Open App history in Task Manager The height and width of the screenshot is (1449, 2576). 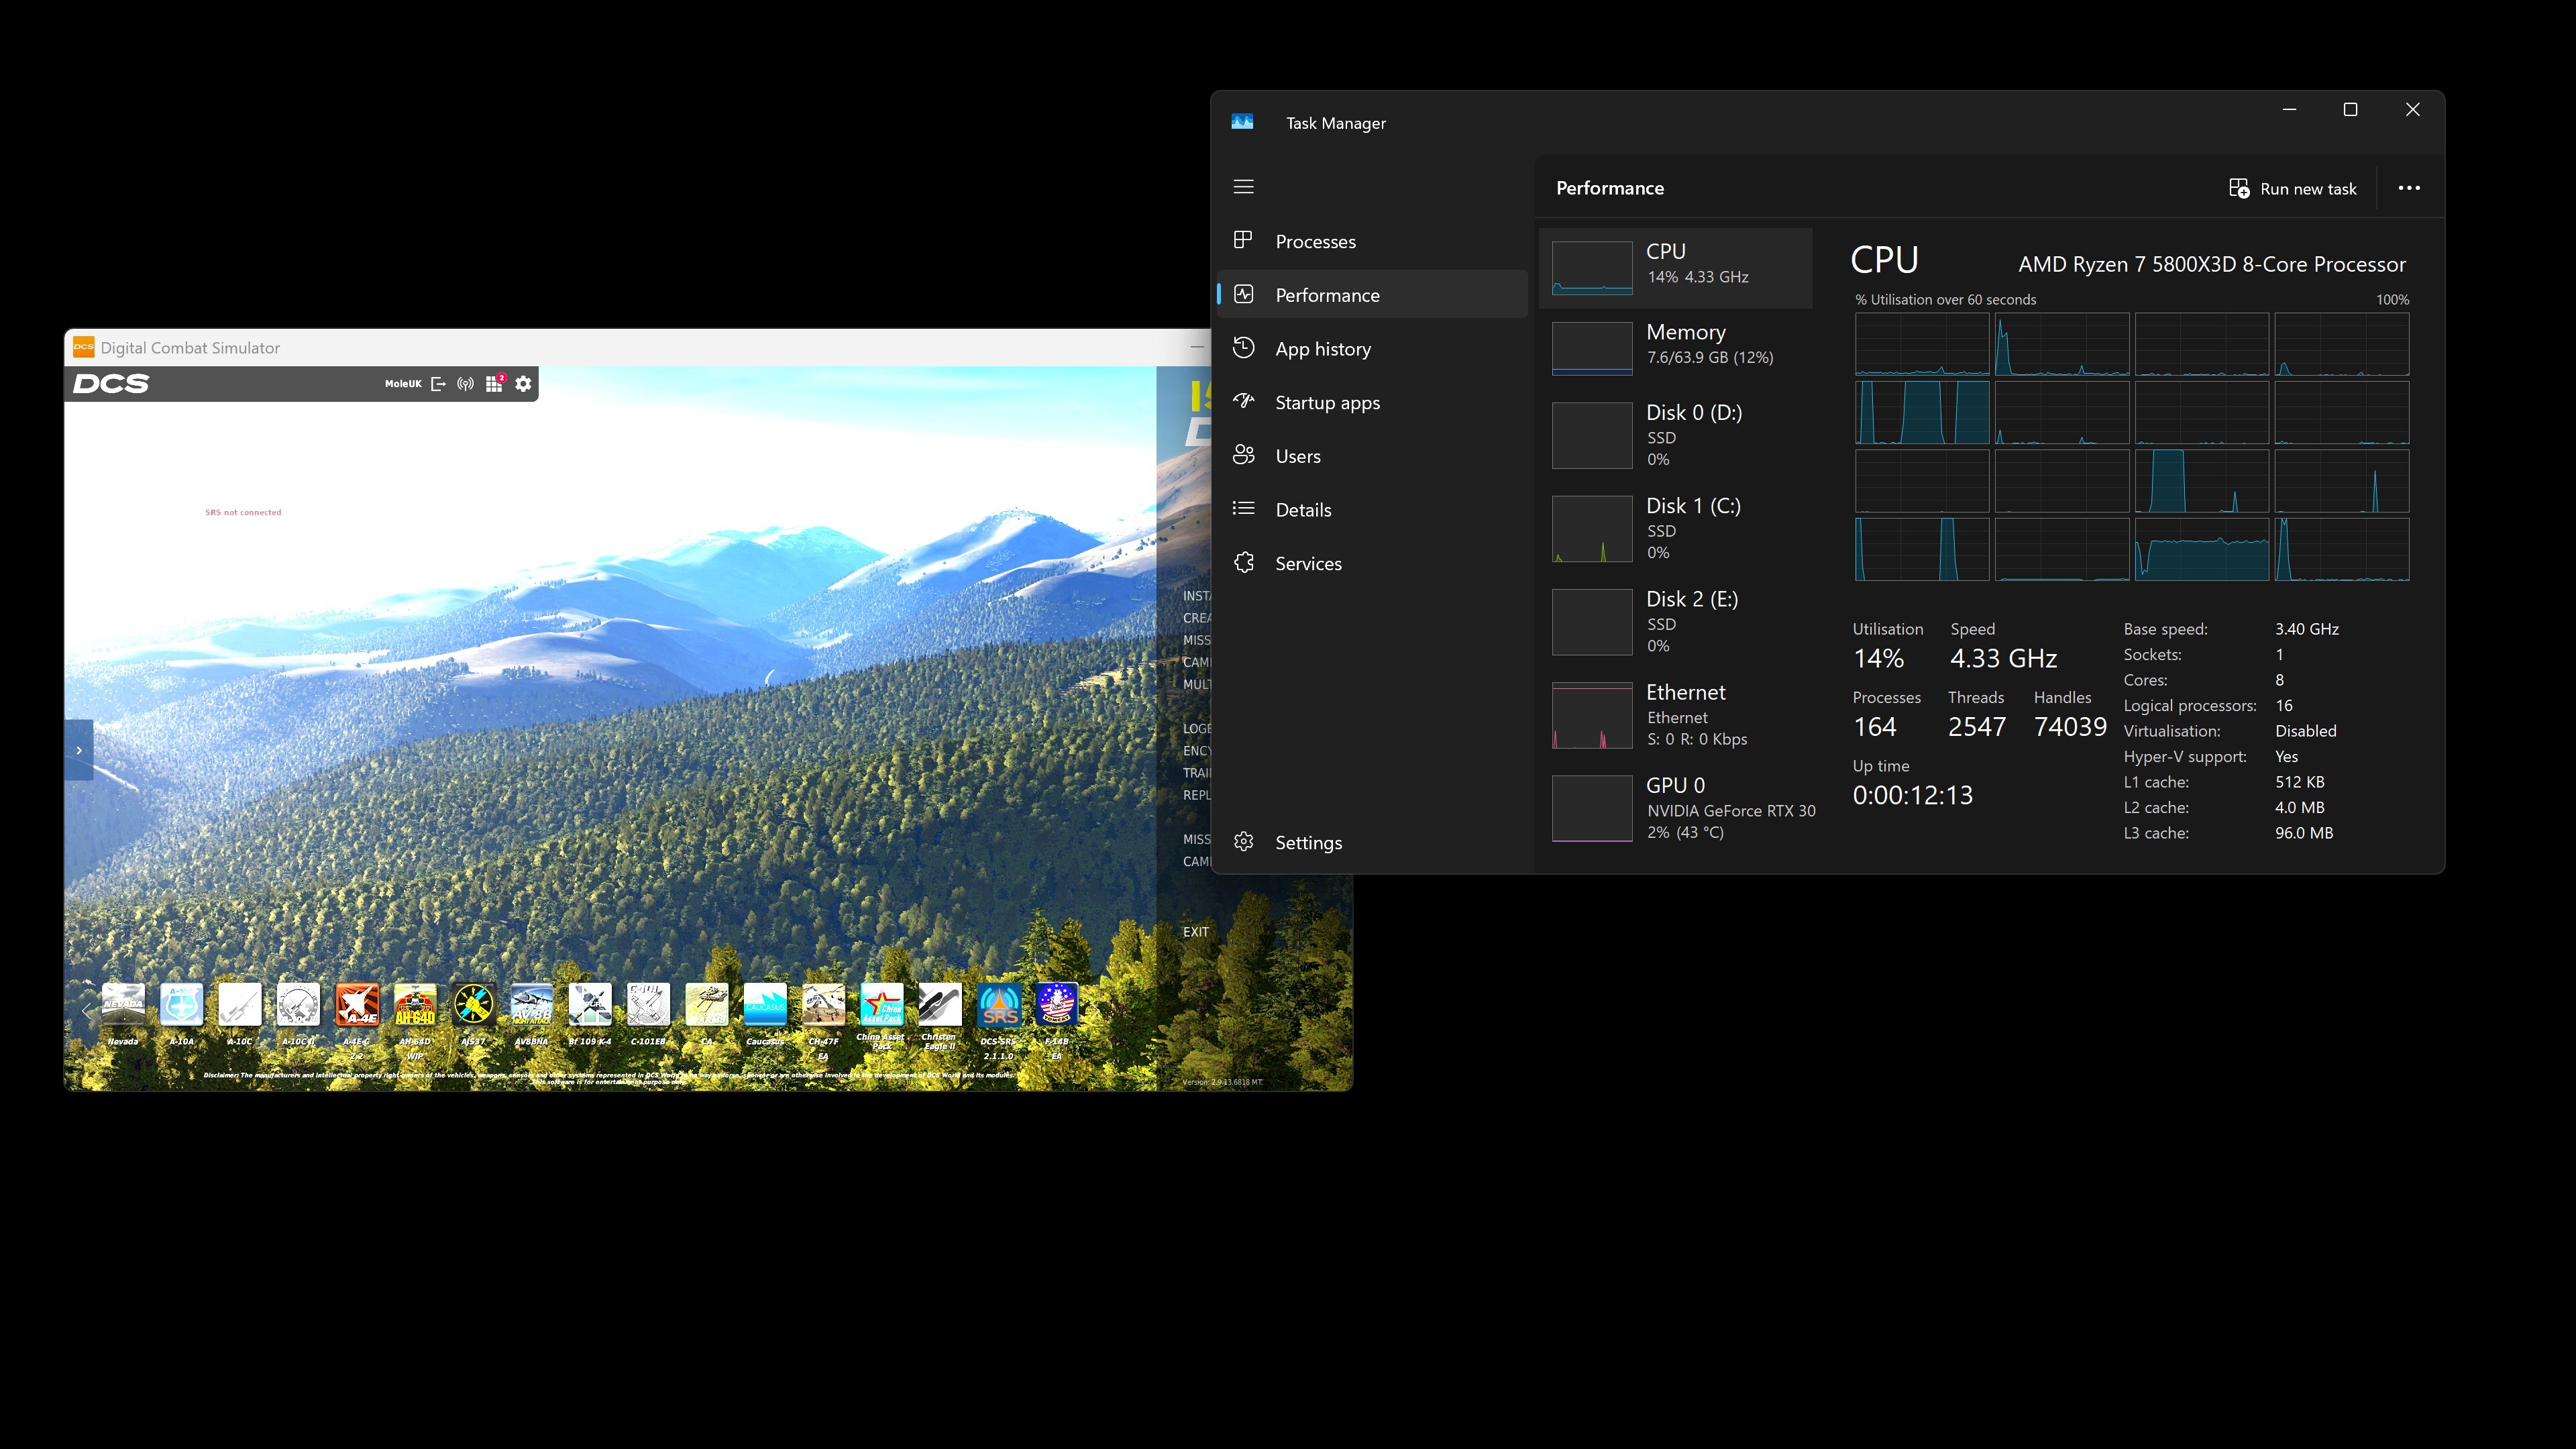(1371, 349)
